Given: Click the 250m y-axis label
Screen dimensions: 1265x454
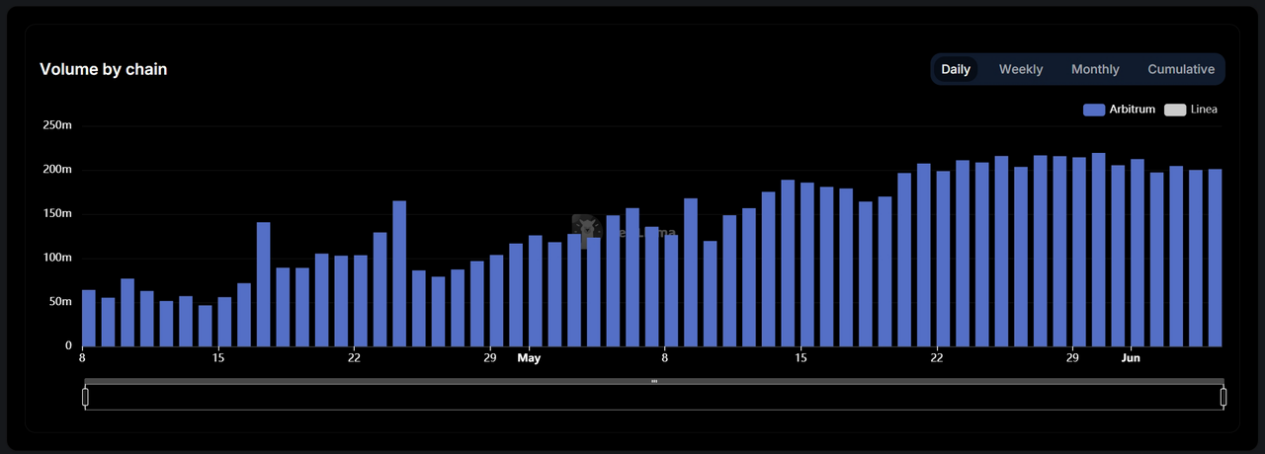Looking at the screenshot, I should 57,125.
